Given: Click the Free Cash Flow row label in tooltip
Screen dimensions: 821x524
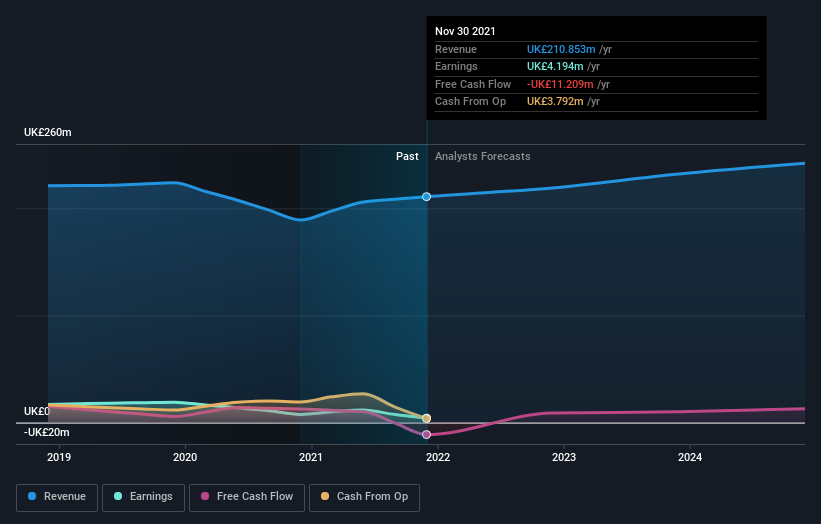Looking at the screenshot, I should [473, 84].
